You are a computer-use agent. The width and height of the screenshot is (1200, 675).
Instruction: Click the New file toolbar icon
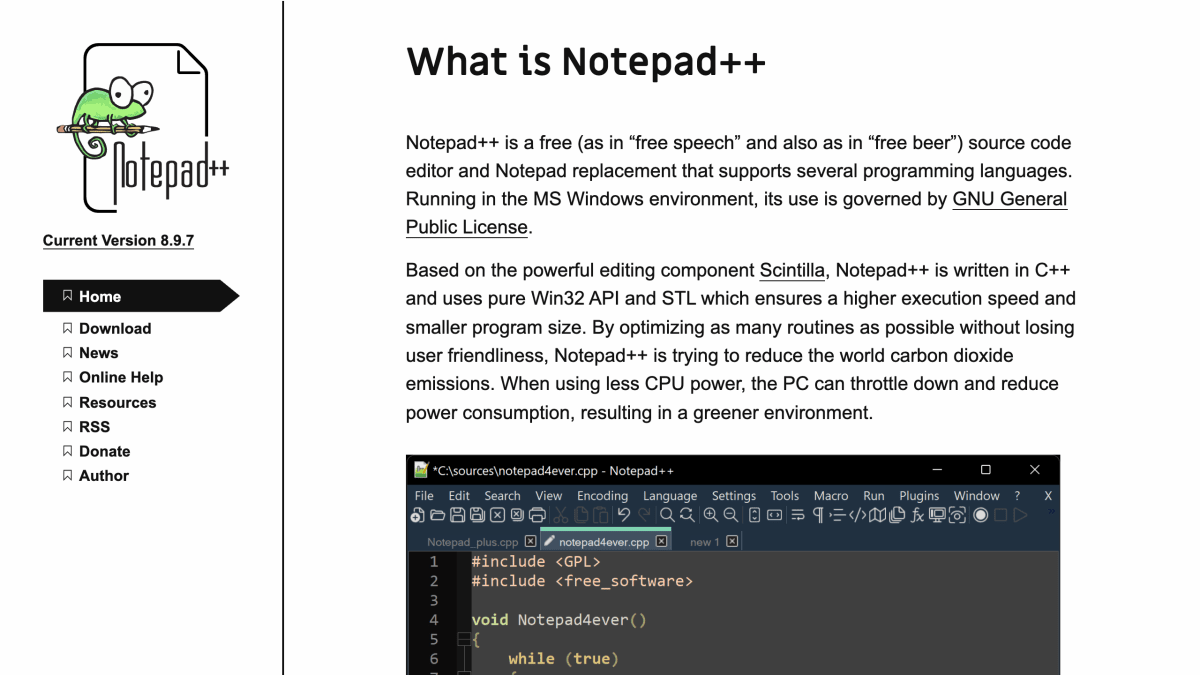[x=417, y=515]
